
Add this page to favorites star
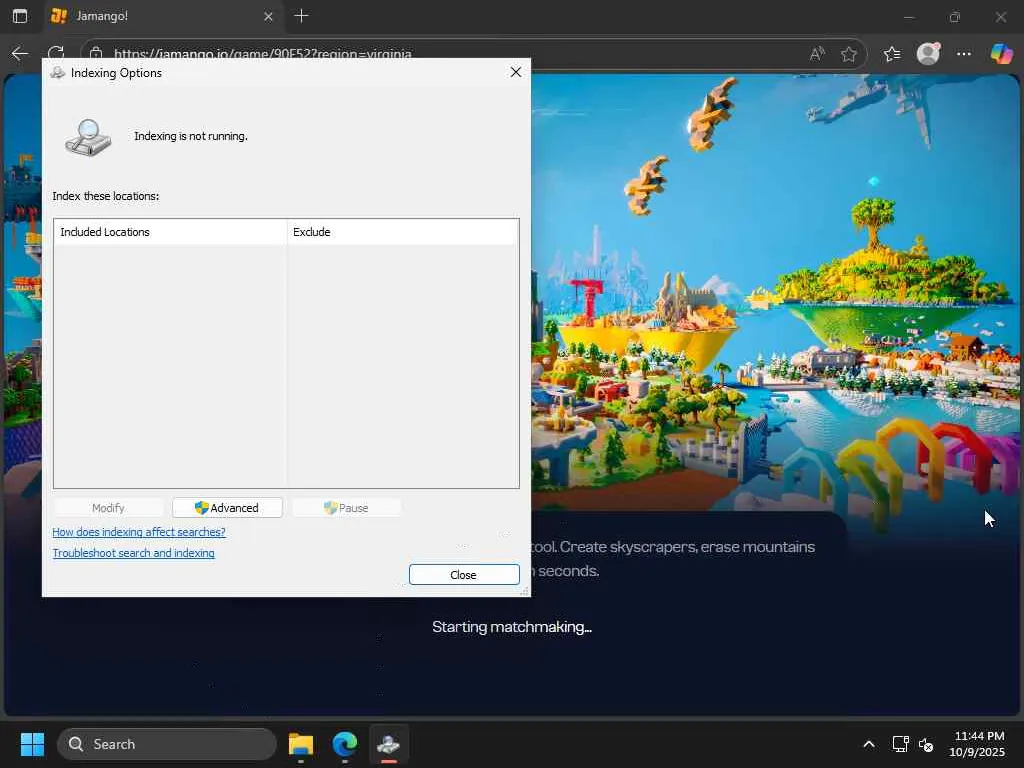pyautogui.click(x=848, y=54)
